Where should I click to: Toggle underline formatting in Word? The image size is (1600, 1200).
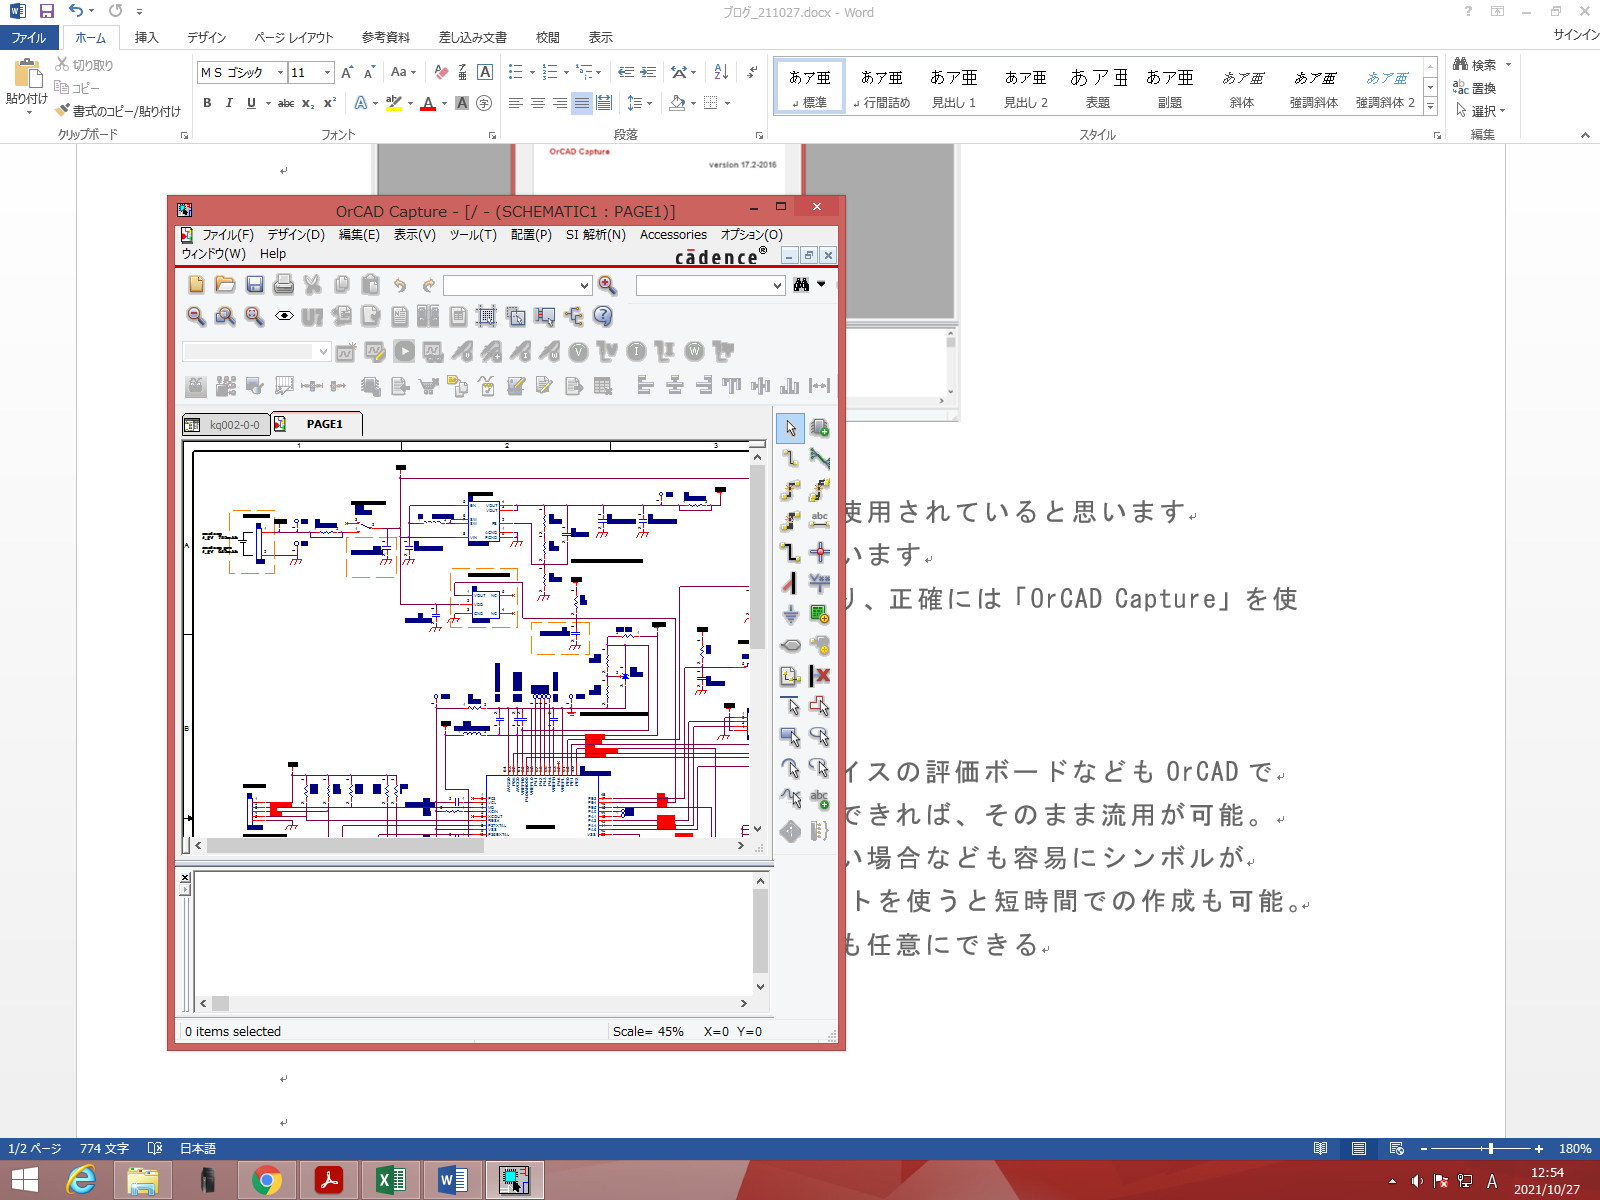click(x=251, y=103)
